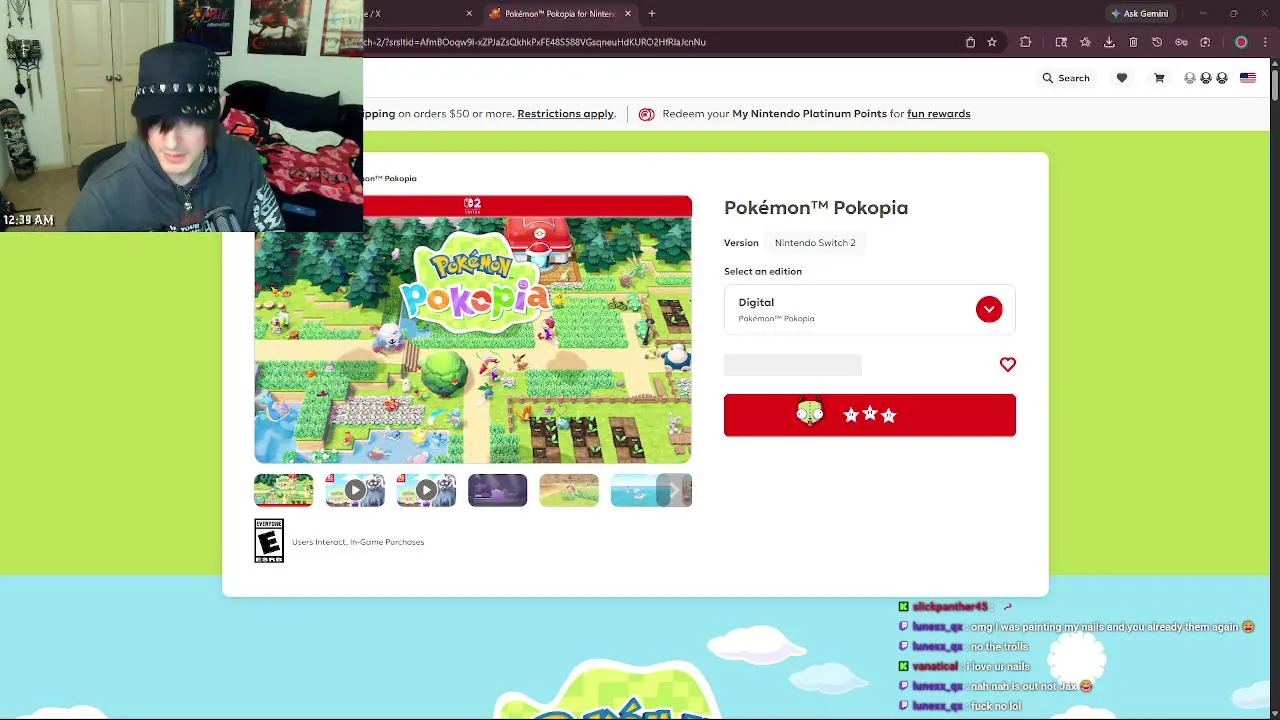The width and height of the screenshot is (1280, 720).
Task: Open the site Search button
Action: [1066, 78]
